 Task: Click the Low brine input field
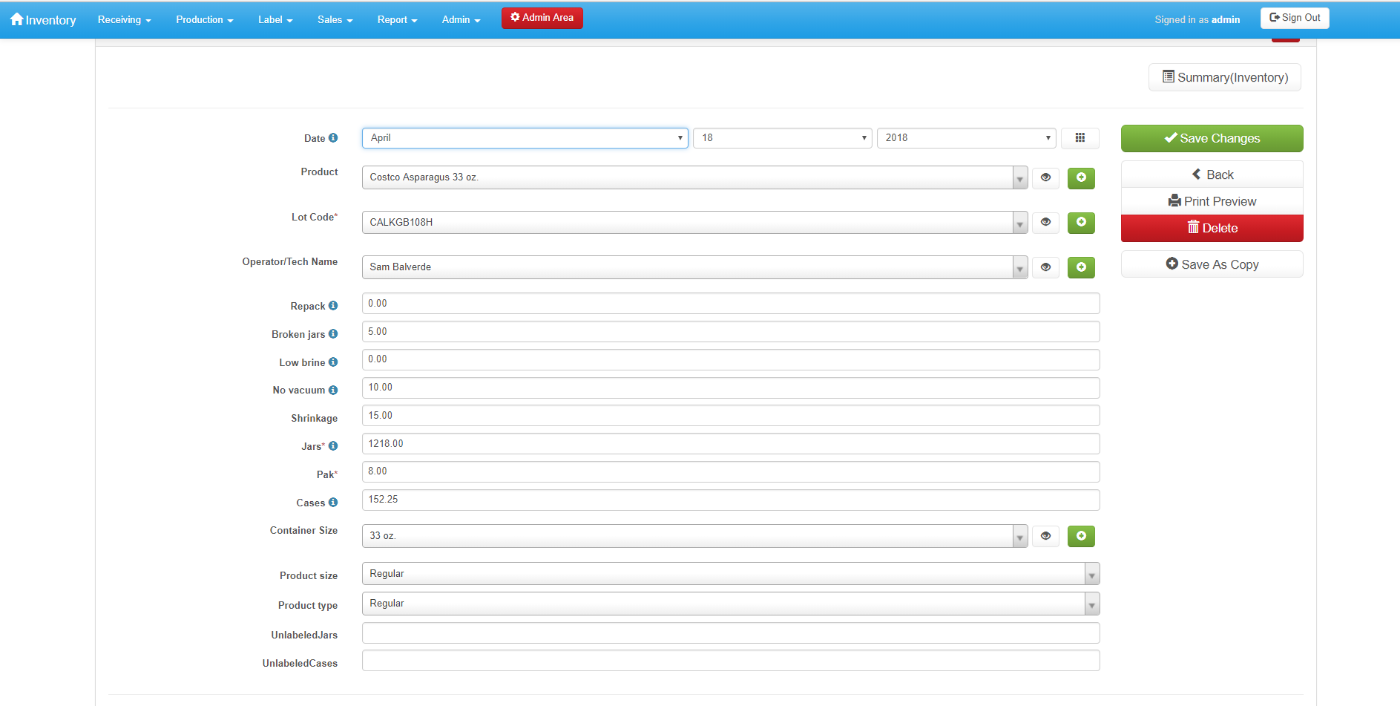click(x=731, y=359)
